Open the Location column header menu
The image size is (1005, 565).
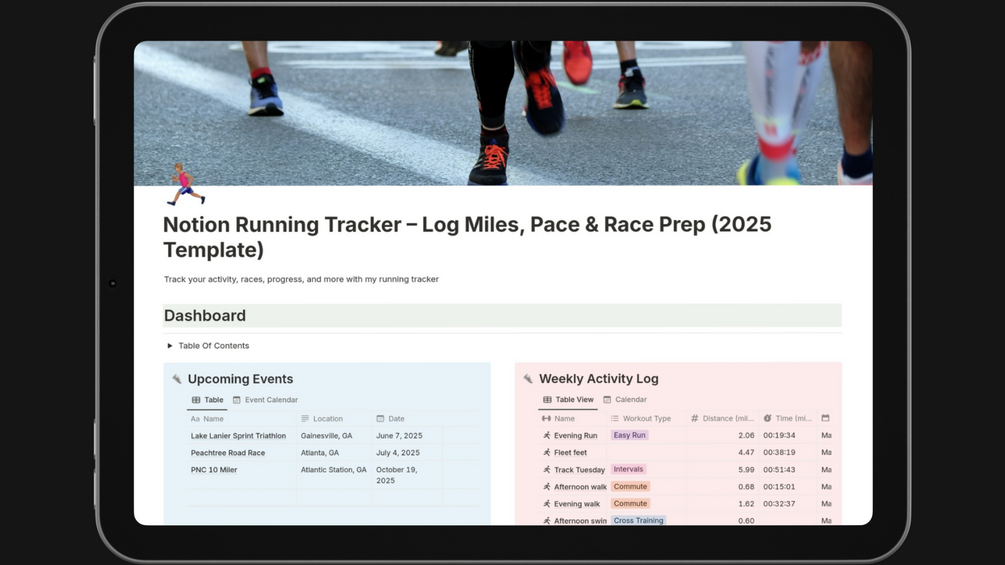[334, 419]
